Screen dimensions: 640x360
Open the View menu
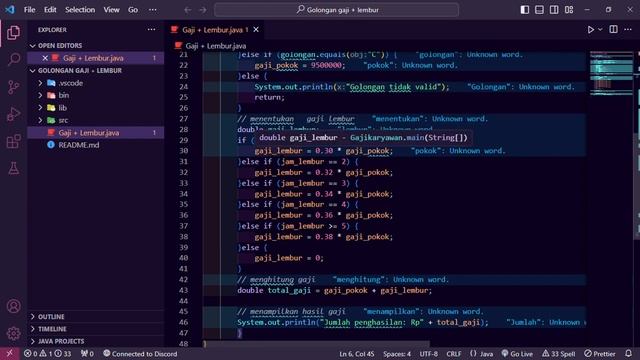pyautogui.click(x=111, y=10)
